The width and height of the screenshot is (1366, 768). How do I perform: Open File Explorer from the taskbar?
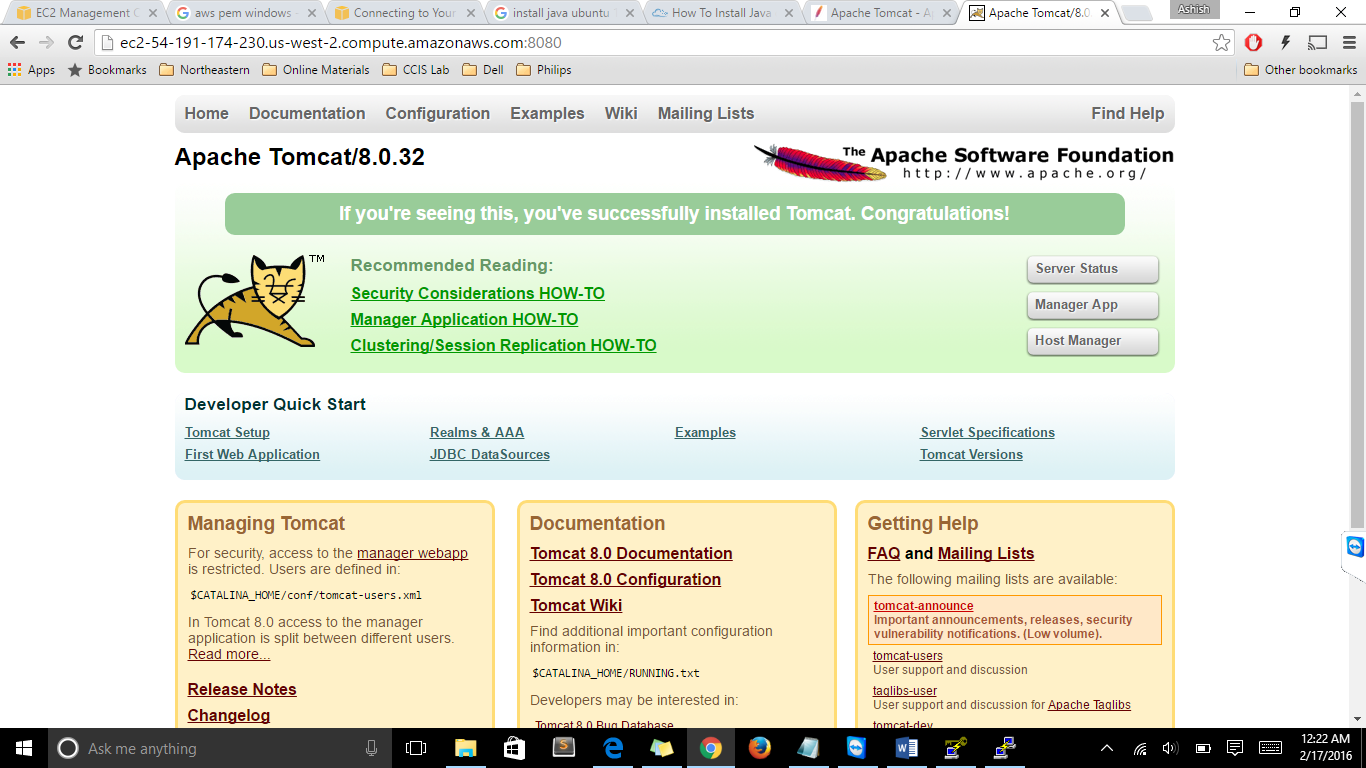(x=465, y=748)
